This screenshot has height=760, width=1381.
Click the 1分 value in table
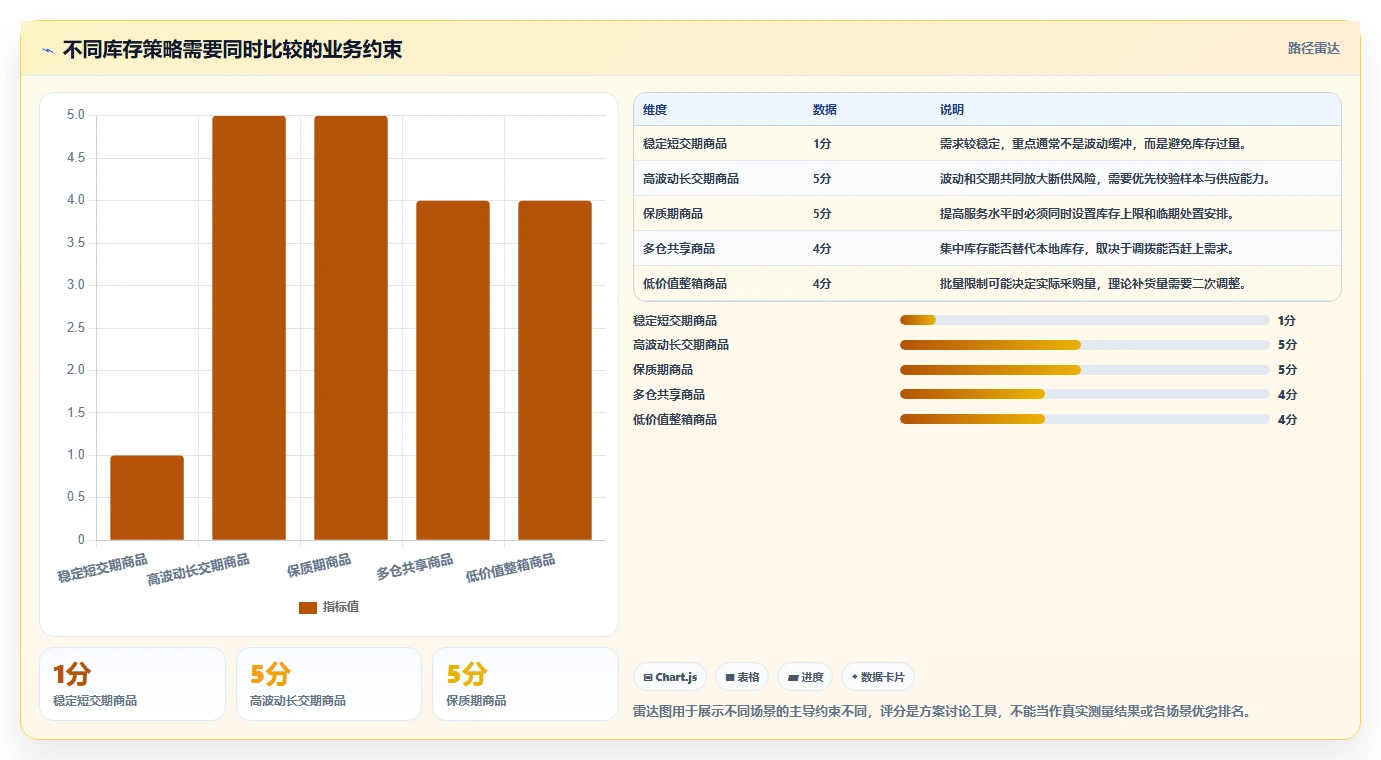tap(822, 143)
